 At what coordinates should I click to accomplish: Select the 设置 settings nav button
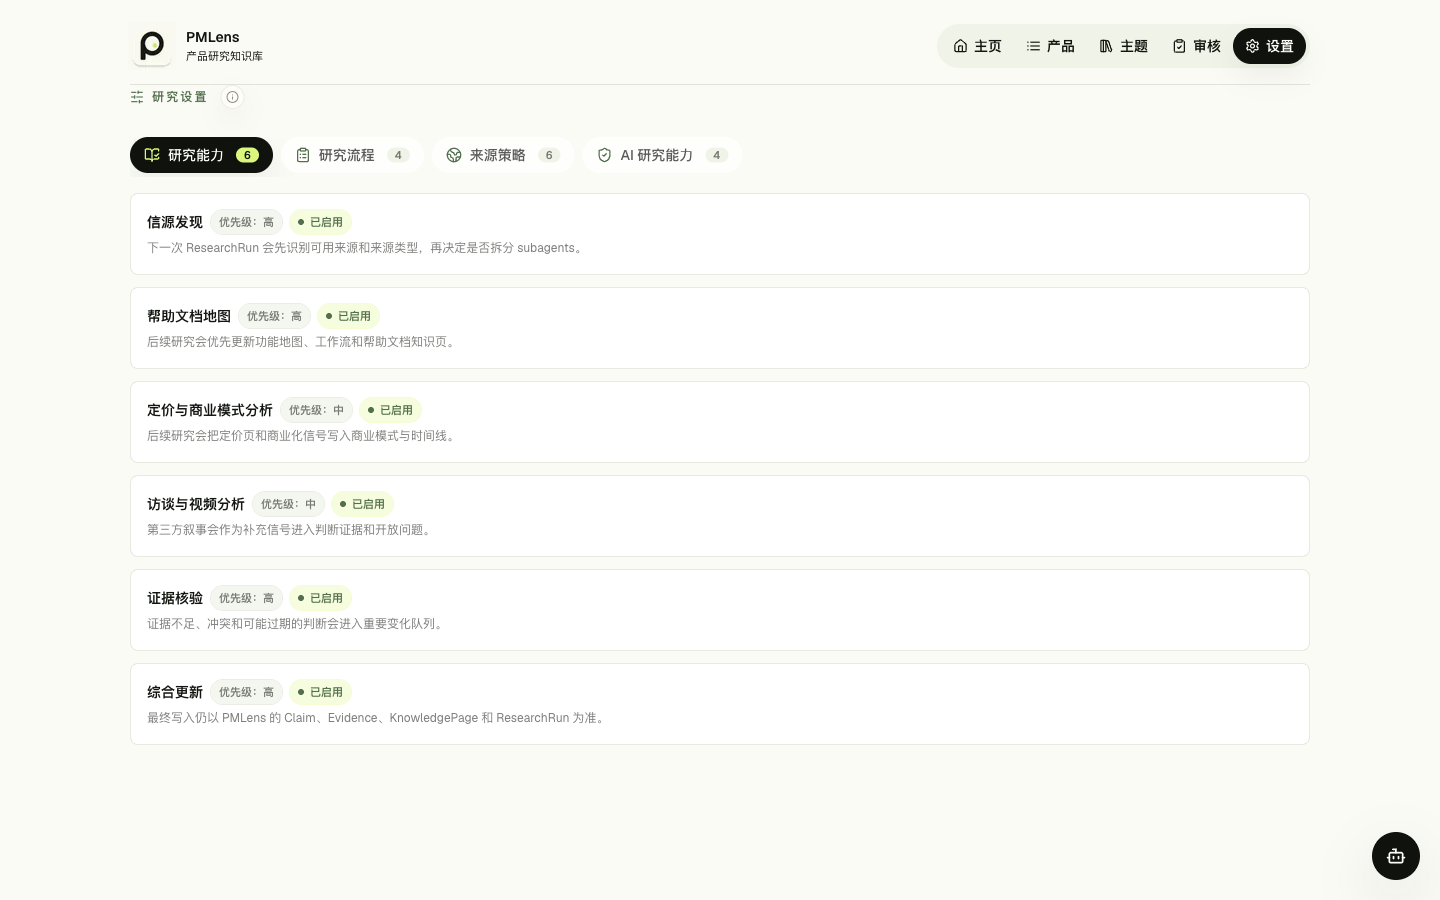[x=1269, y=46]
